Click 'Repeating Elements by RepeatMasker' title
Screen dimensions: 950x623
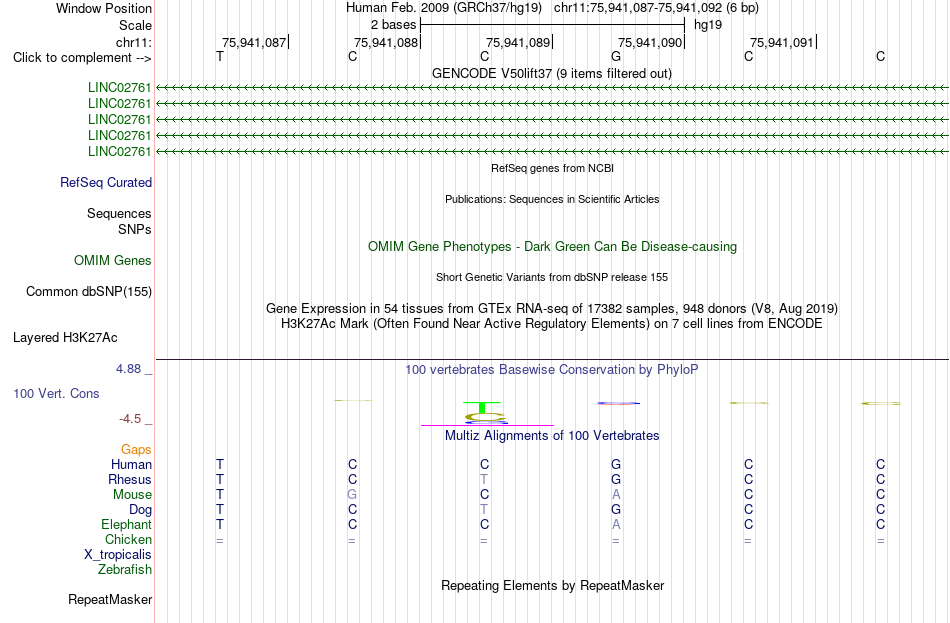pyautogui.click(x=553, y=585)
